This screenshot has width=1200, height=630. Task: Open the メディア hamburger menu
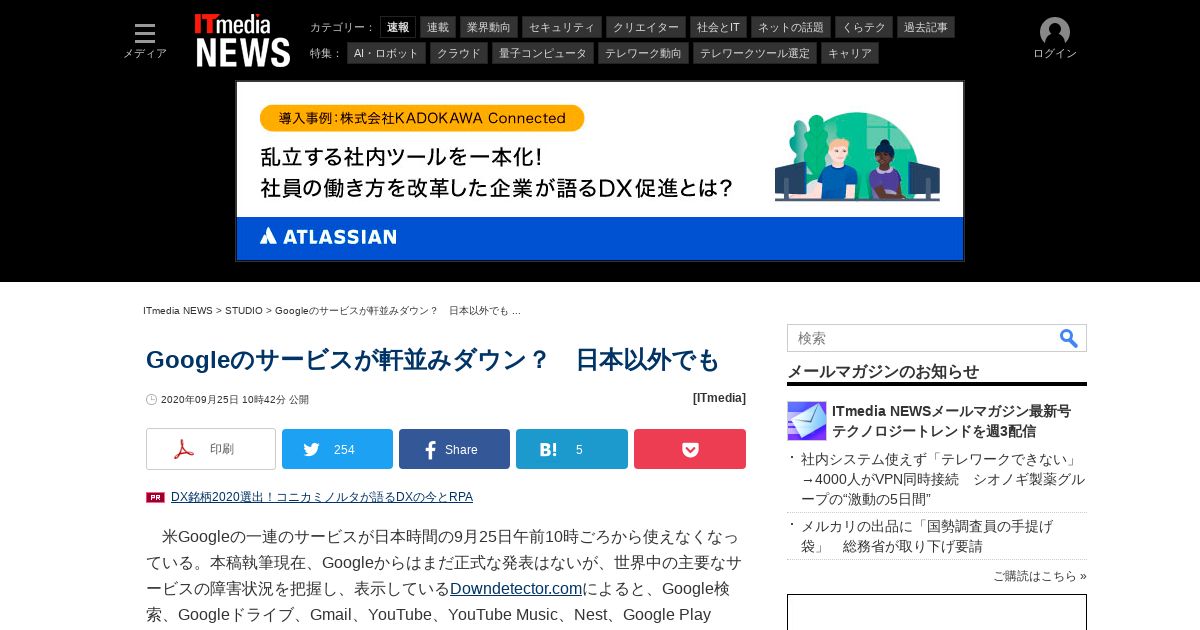coord(145,41)
